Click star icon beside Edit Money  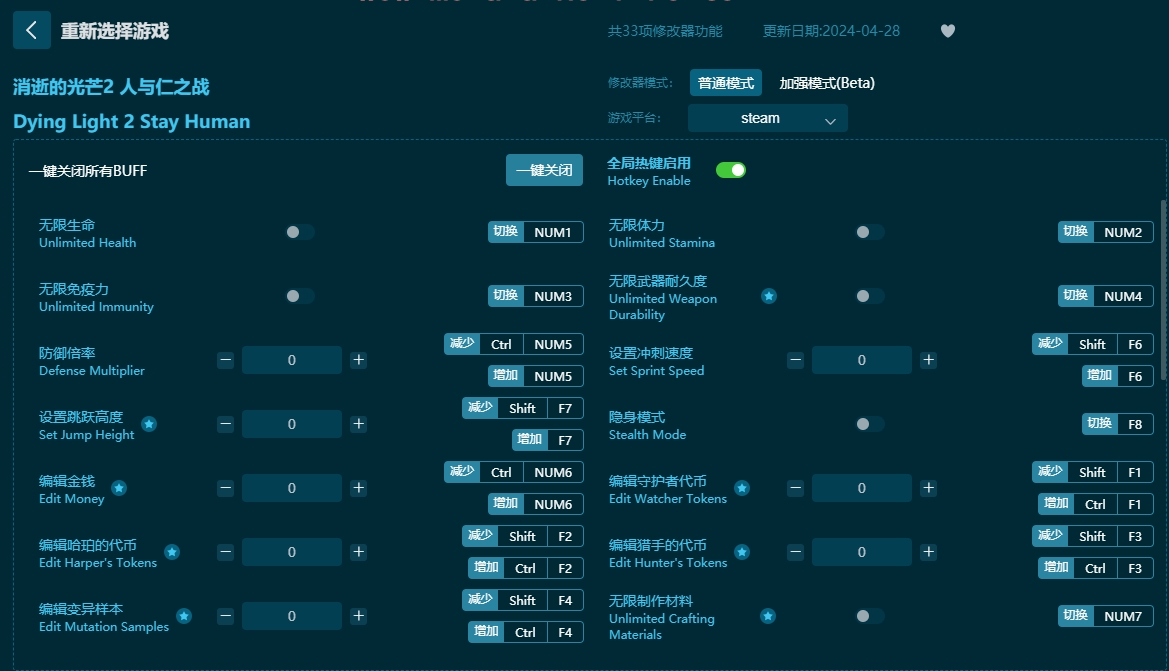click(x=119, y=488)
